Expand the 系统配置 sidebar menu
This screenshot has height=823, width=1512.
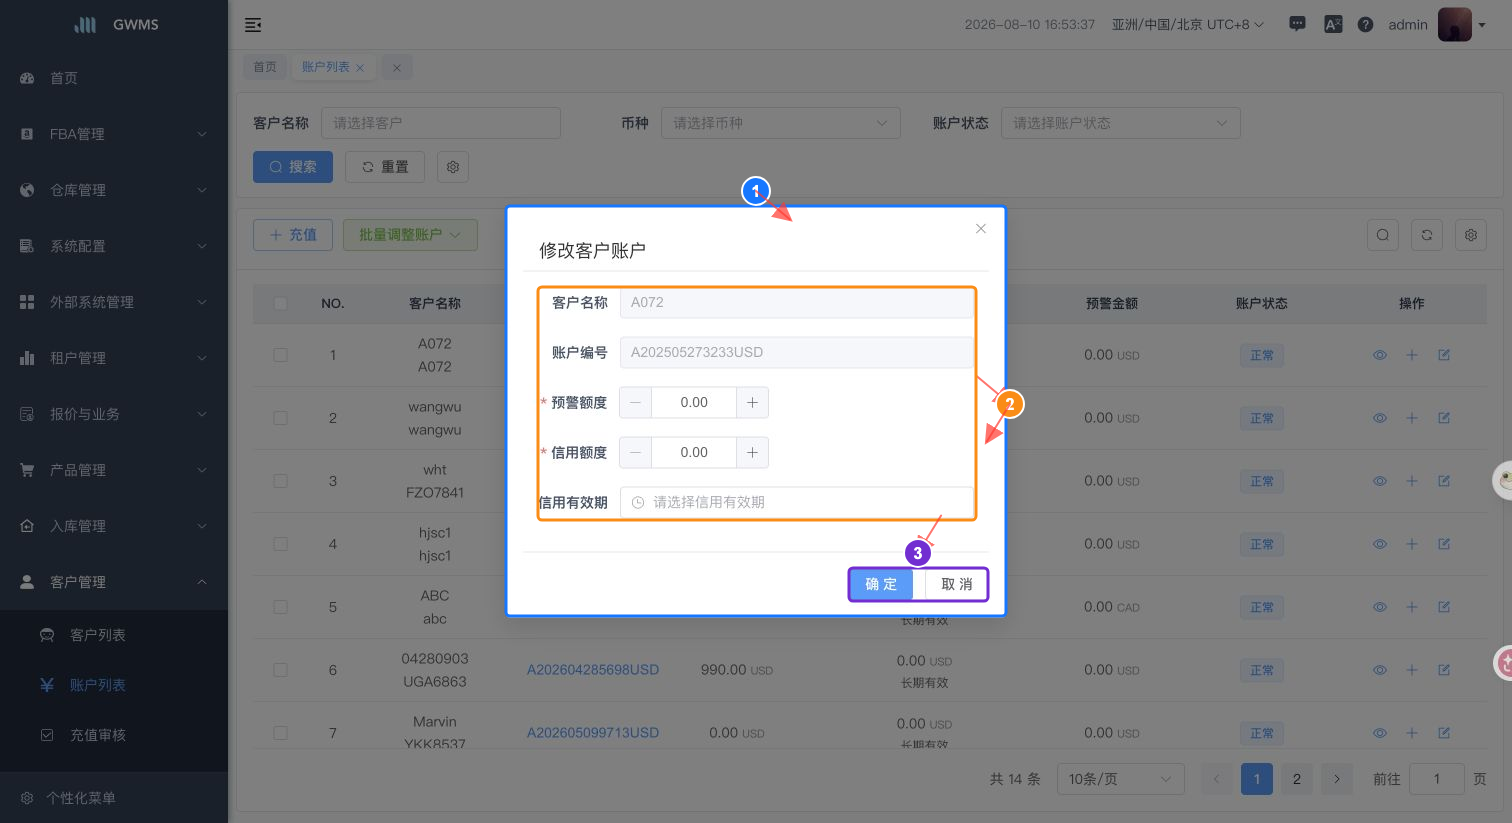(x=114, y=246)
